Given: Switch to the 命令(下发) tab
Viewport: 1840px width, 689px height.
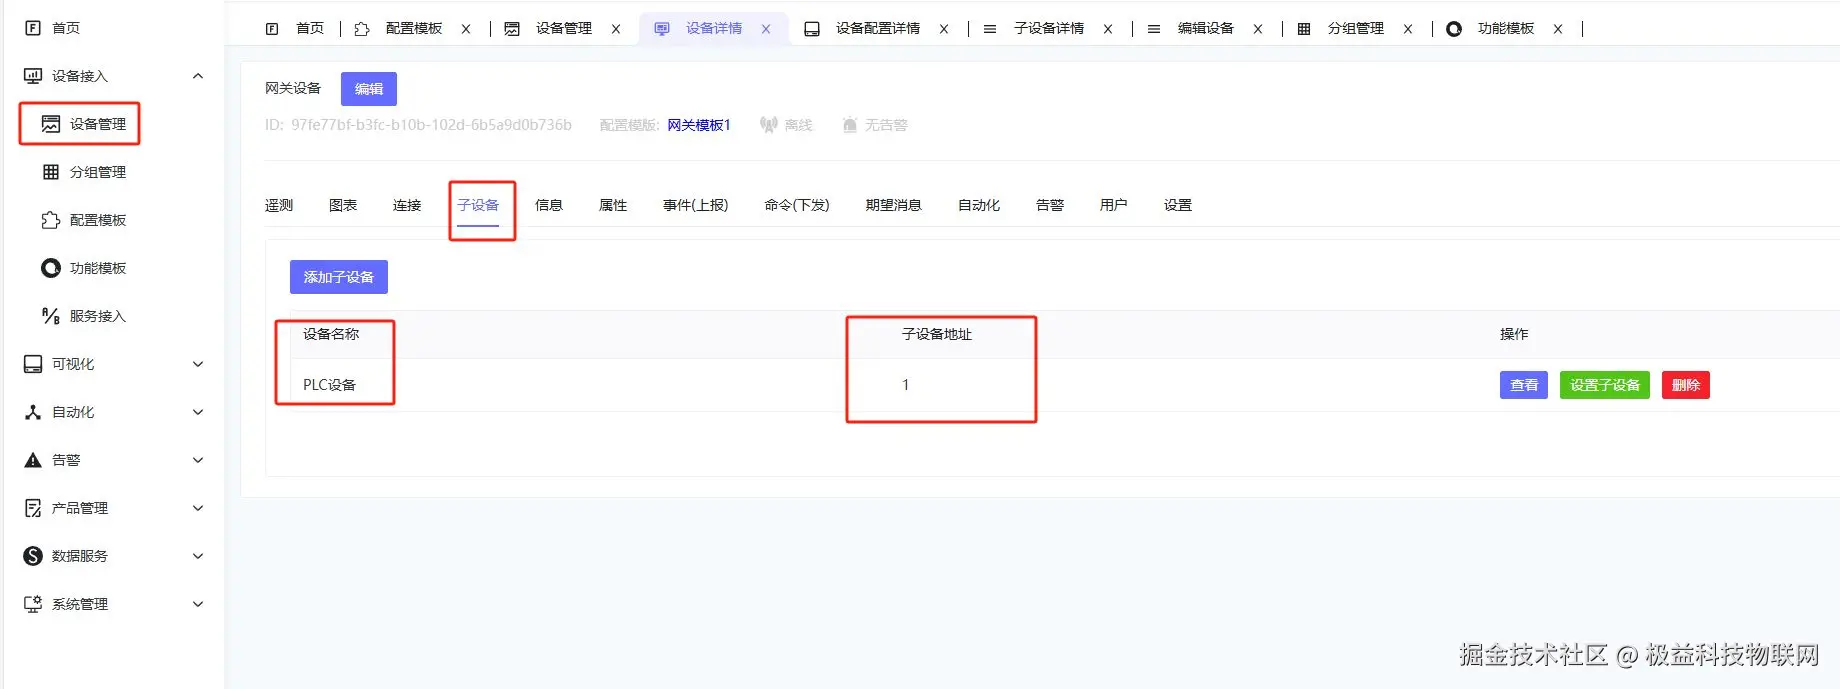Looking at the screenshot, I should tap(797, 205).
